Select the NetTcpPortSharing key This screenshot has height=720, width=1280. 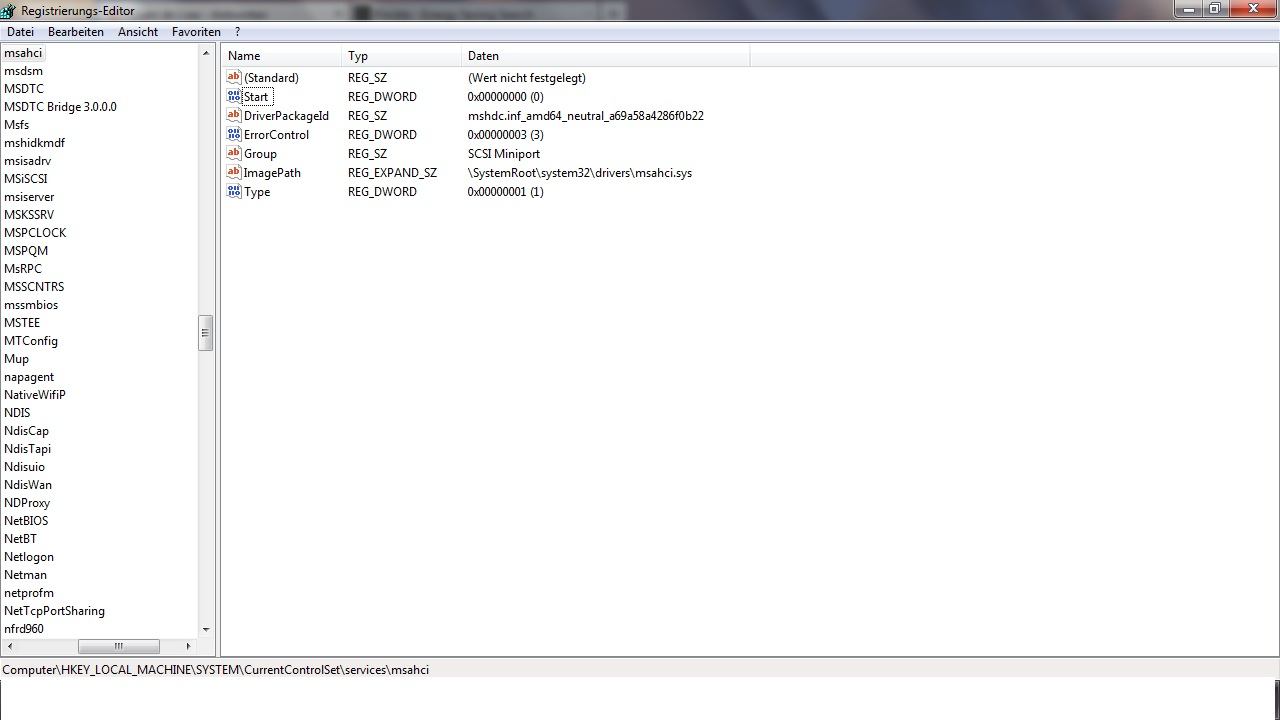[54, 611]
